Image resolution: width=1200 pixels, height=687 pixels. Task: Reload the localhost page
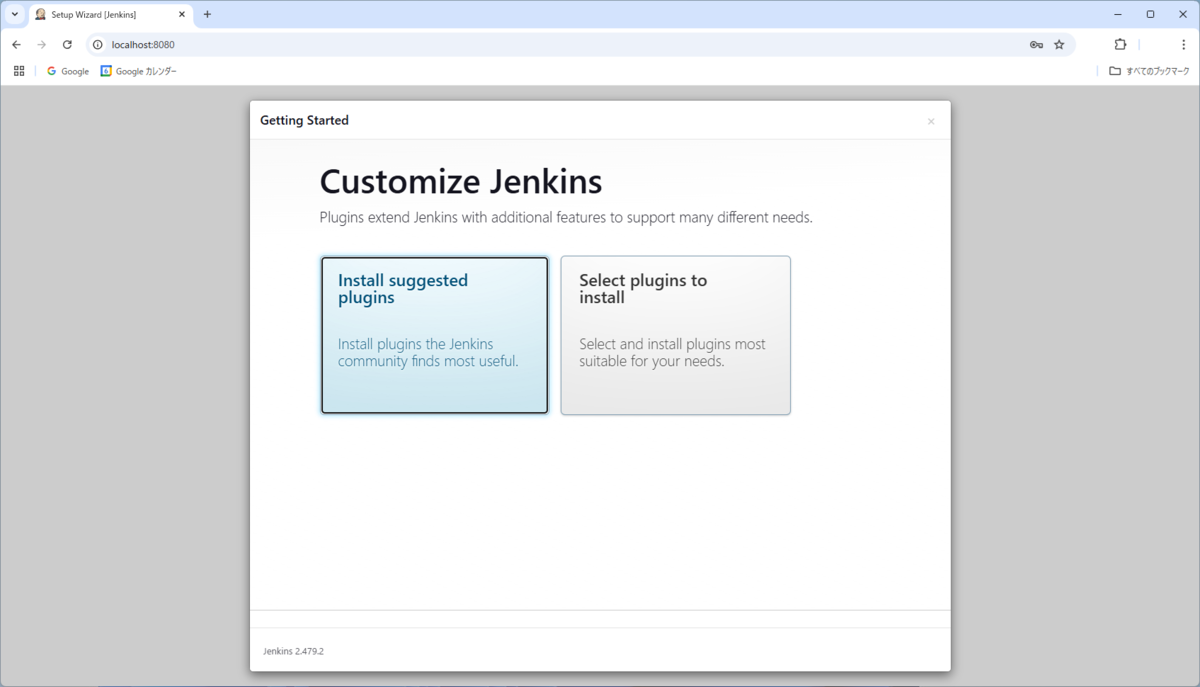click(67, 45)
